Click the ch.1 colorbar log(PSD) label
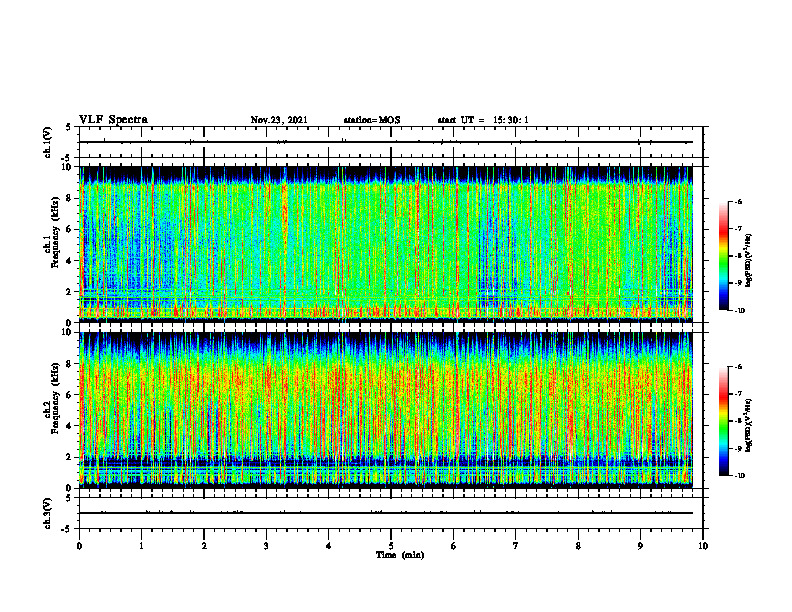The height and width of the screenshot is (612, 792). pyautogui.click(x=749, y=261)
